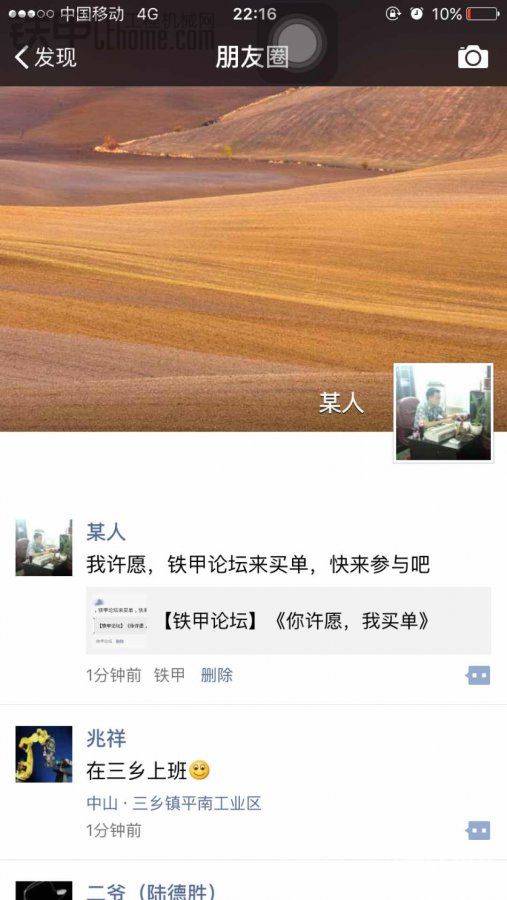
Task: Tap the camera icon to post a moment
Action: [473, 57]
